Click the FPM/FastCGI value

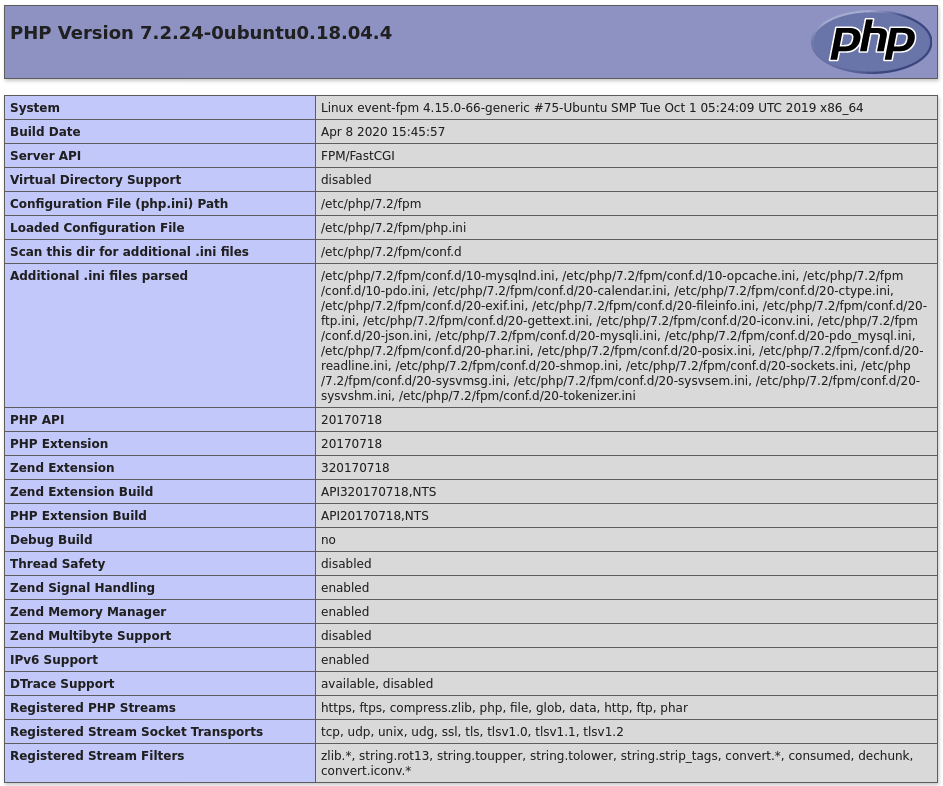coord(358,156)
